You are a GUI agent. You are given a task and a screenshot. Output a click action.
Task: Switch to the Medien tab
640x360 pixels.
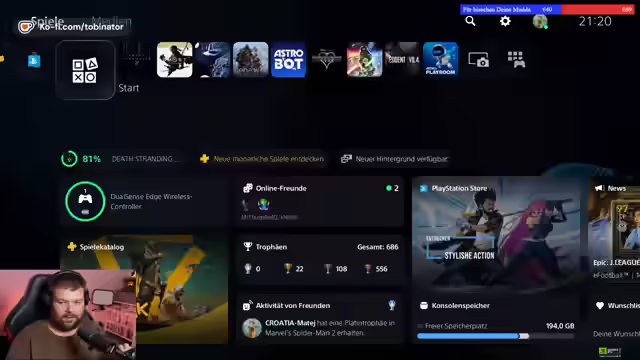click(x=111, y=20)
